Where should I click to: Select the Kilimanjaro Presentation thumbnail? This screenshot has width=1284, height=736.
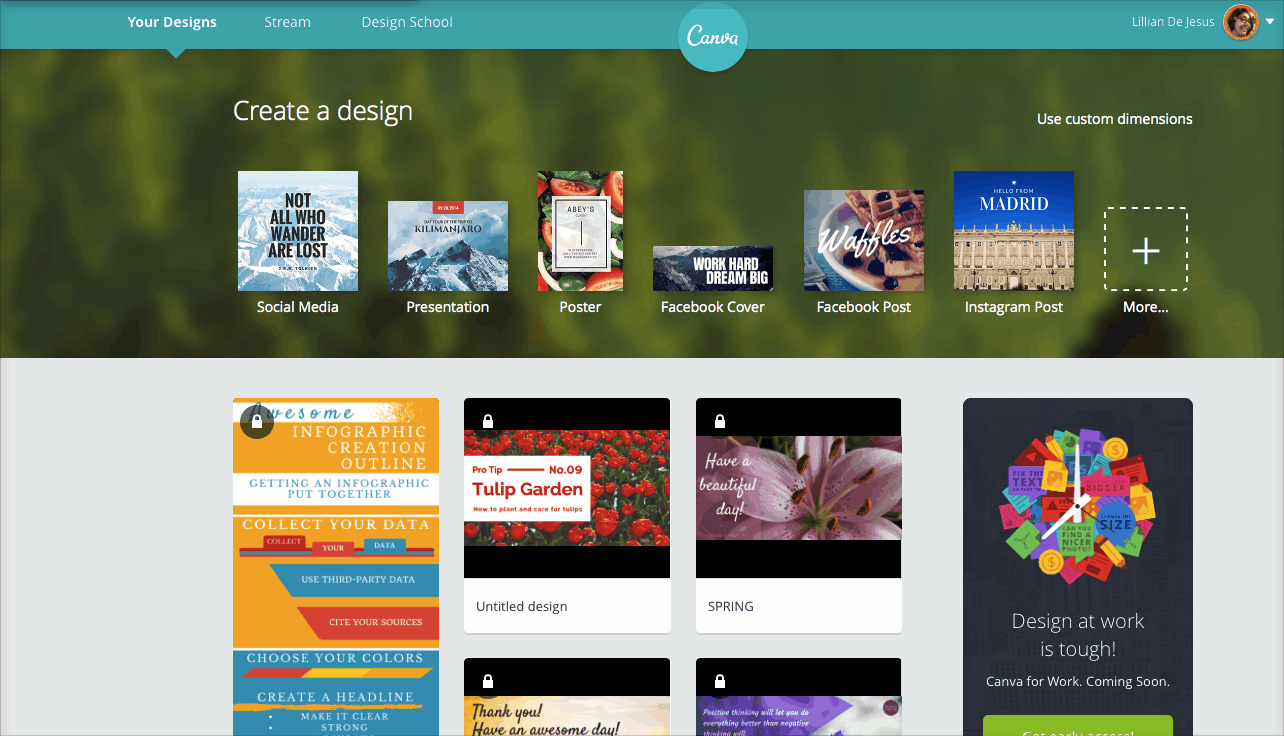click(x=448, y=246)
